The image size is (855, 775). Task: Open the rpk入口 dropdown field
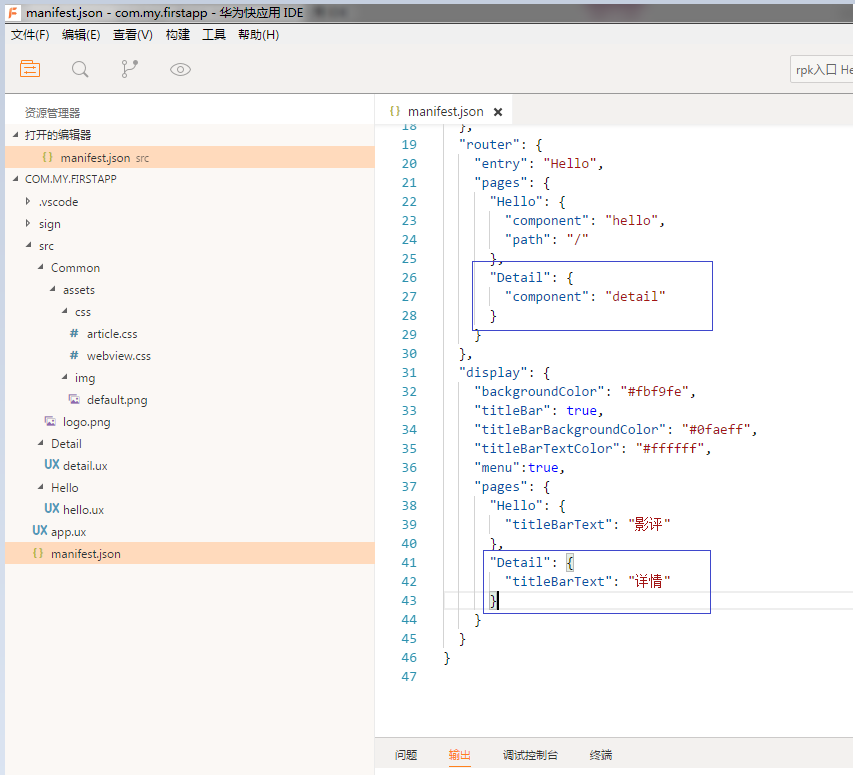[x=822, y=70]
